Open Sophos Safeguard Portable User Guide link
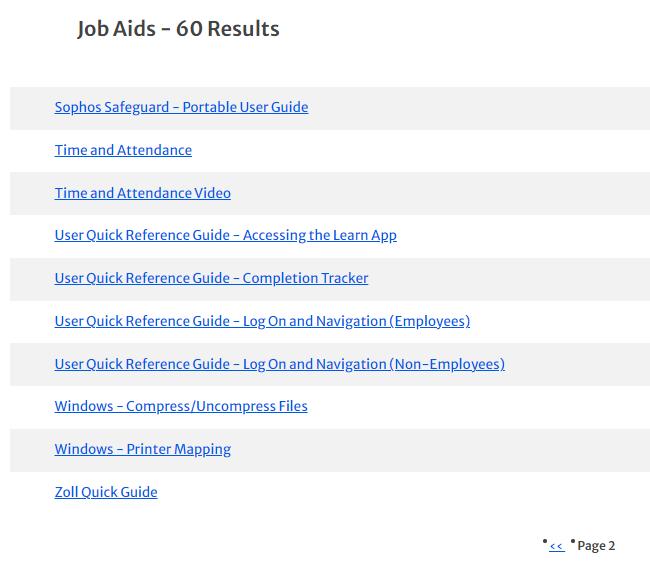This screenshot has height=576, width=650. click(181, 107)
